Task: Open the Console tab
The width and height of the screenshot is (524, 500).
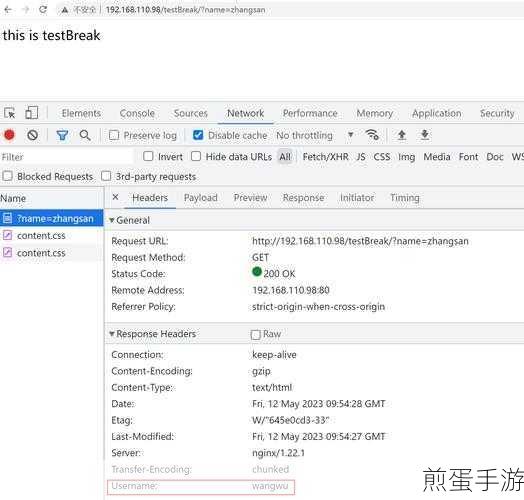Action: (137, 113)
